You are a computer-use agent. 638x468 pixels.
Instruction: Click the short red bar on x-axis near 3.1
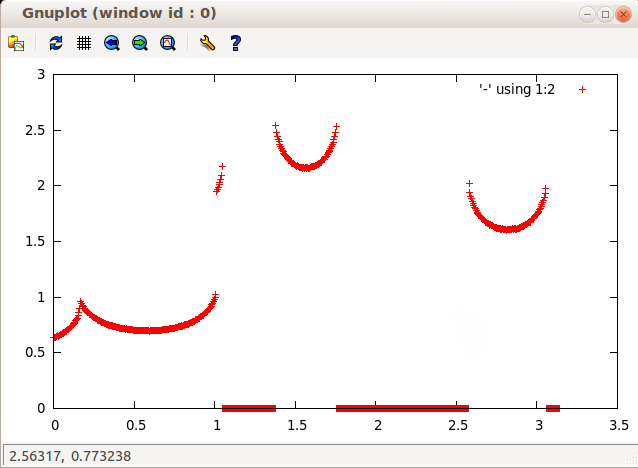point(552,408)
